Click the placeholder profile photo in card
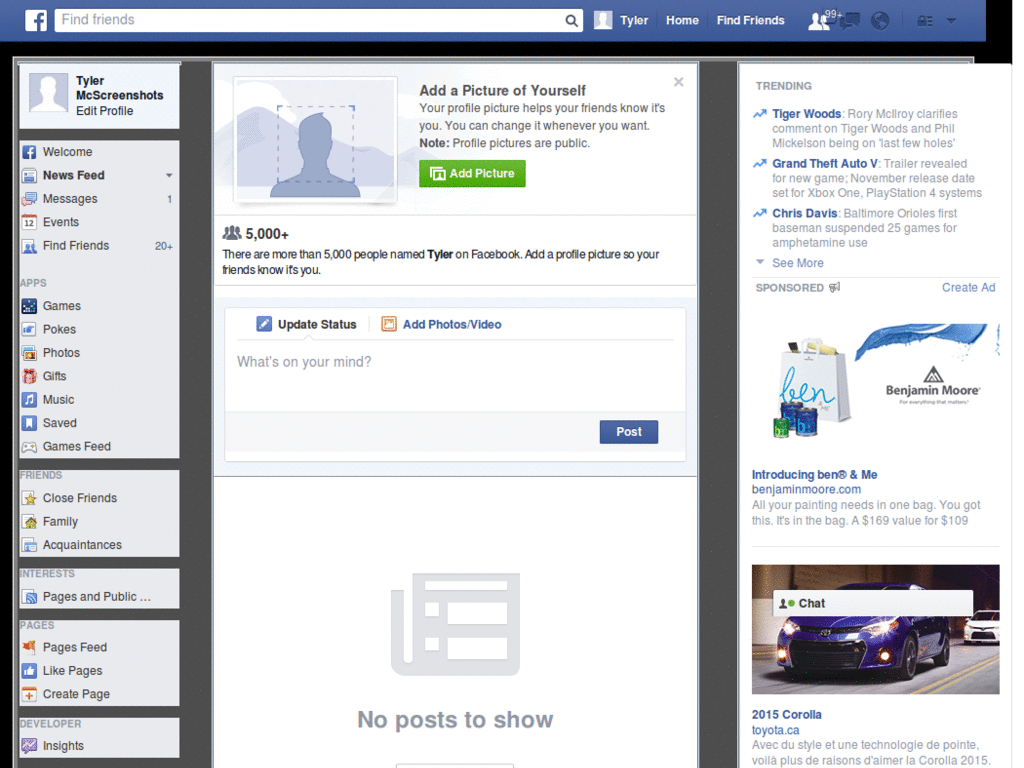Image resolution: width=1024 pixels, height=768 pixels. 315,138
